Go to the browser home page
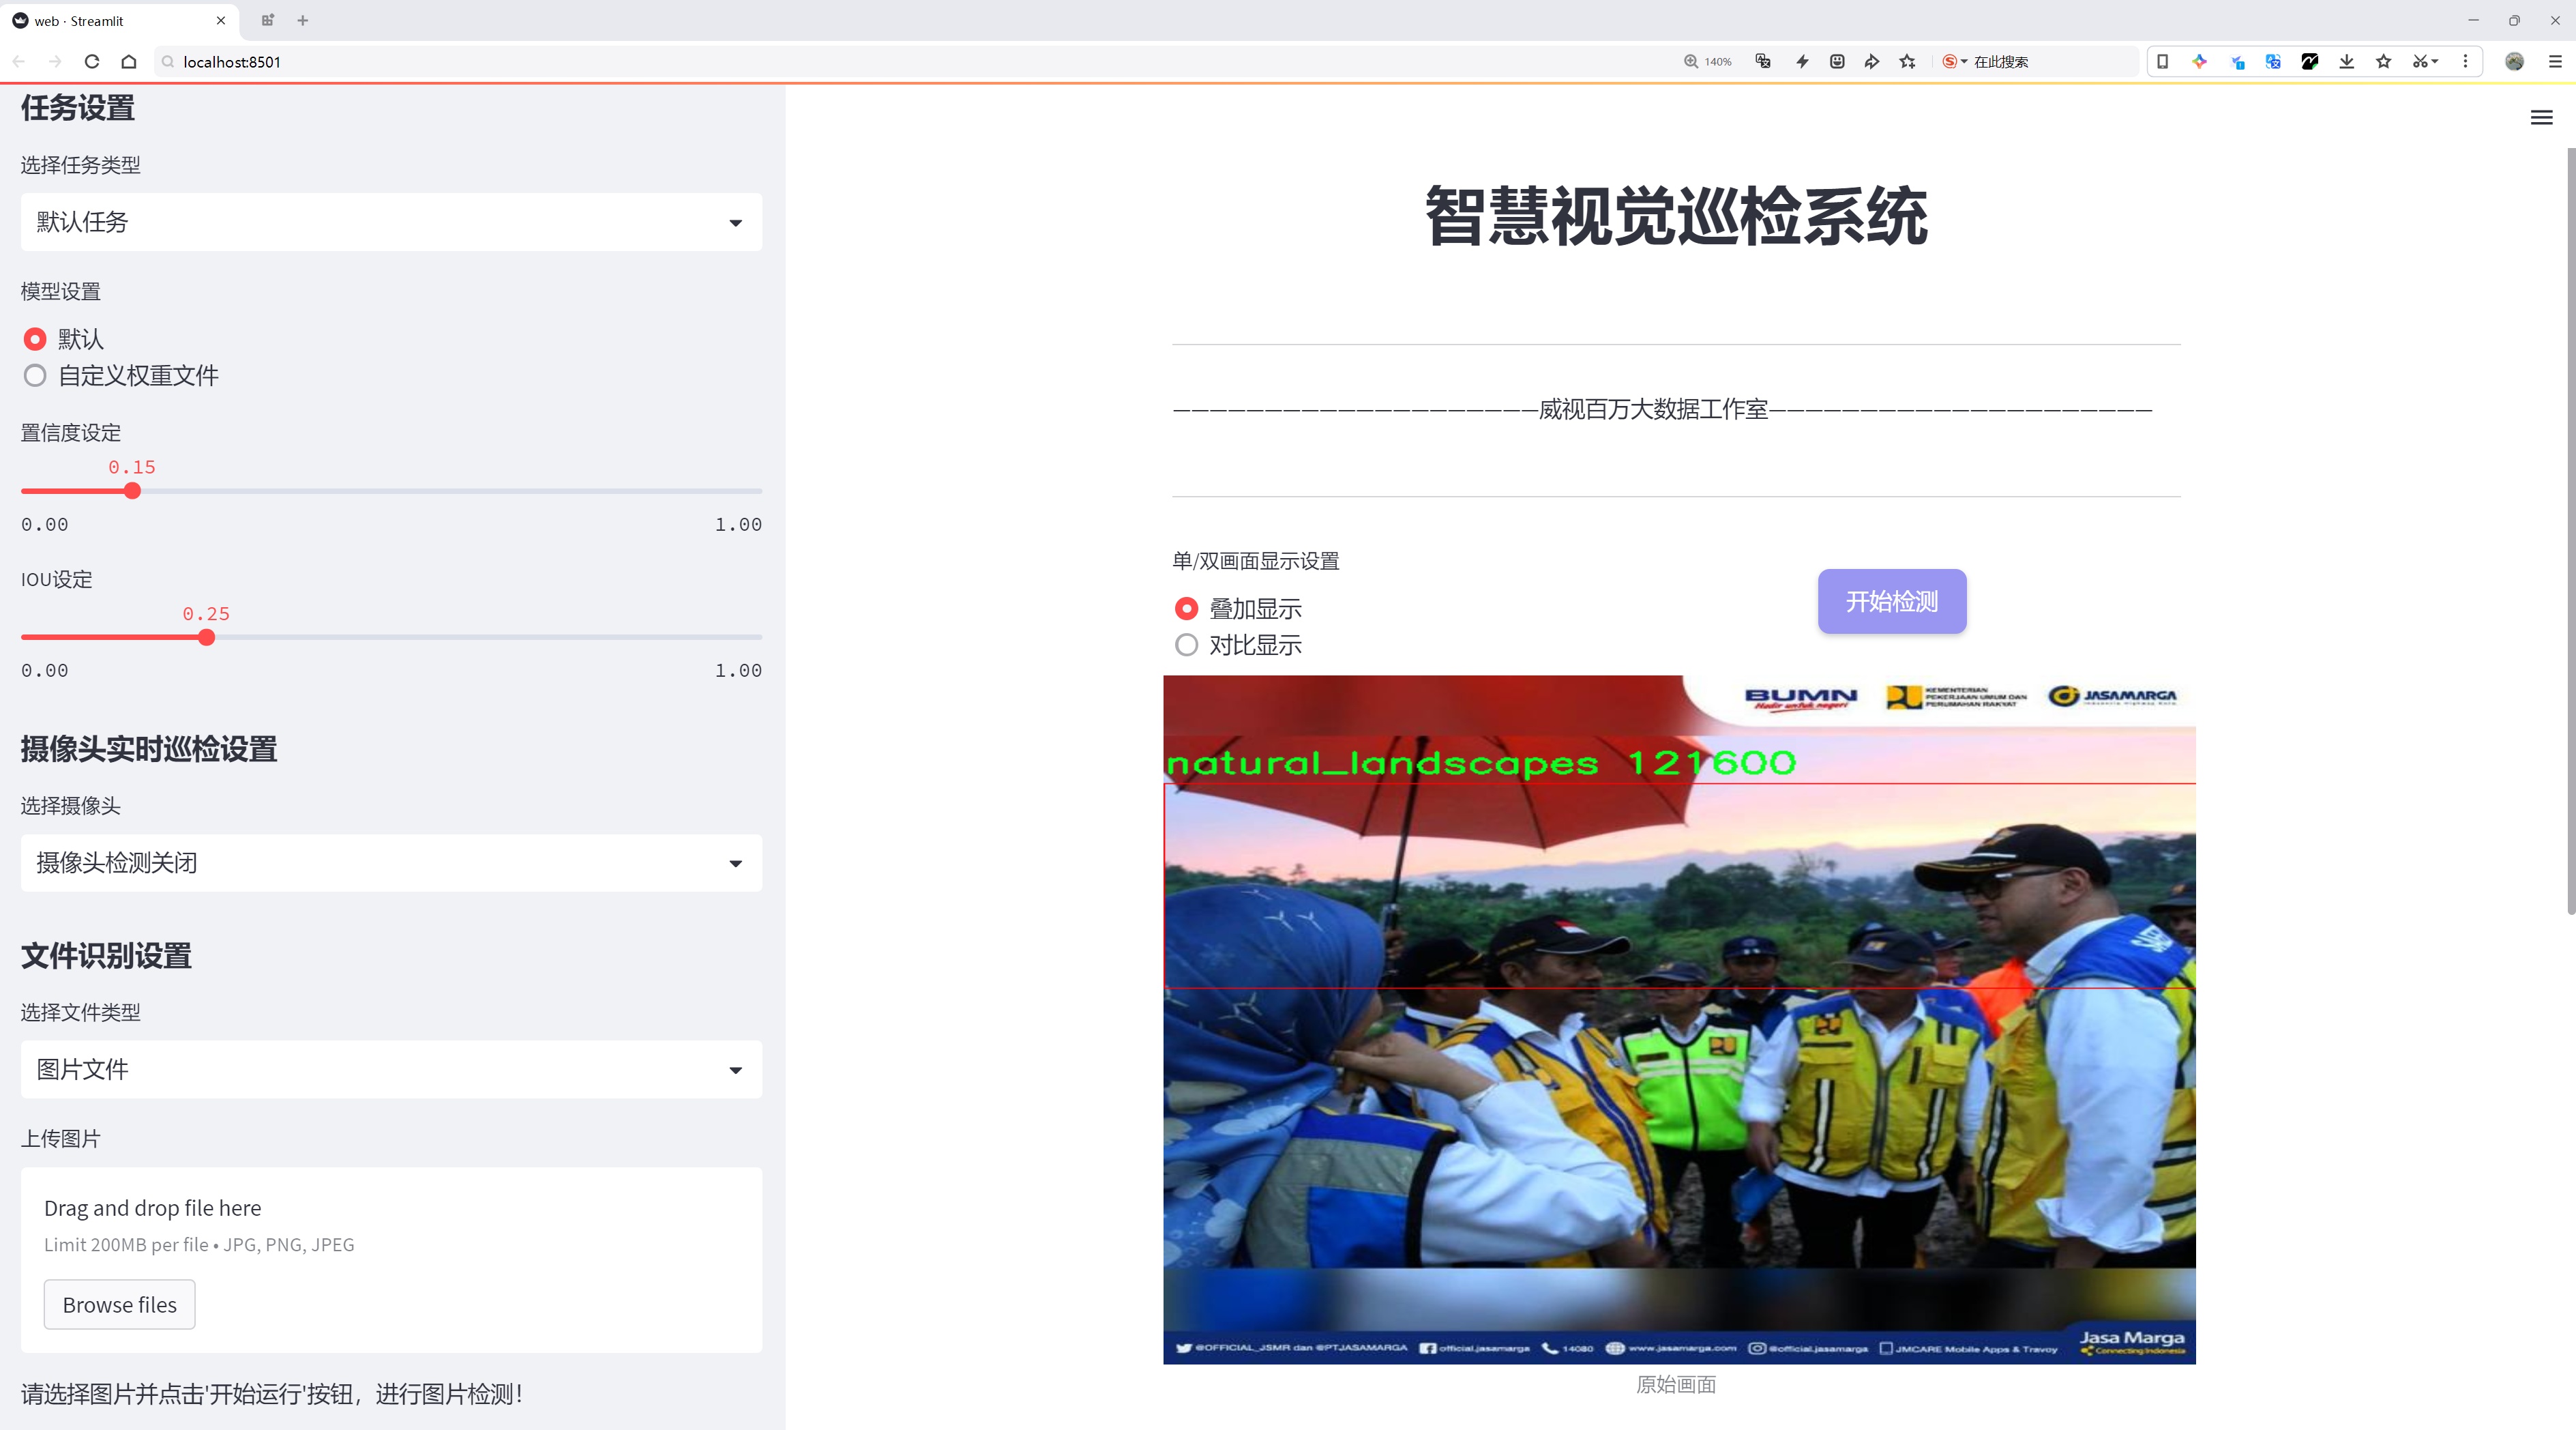 pos(129,61)
